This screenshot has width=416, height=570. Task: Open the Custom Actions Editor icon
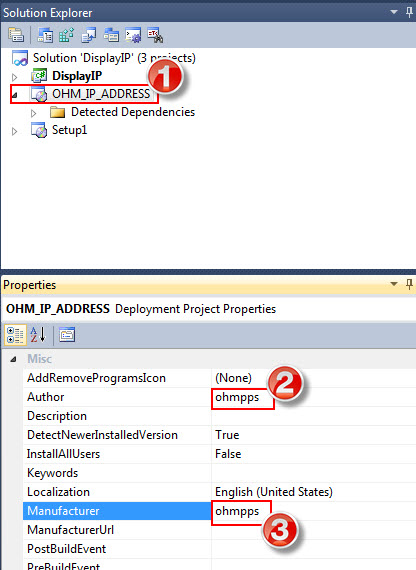tap(133, 35)
